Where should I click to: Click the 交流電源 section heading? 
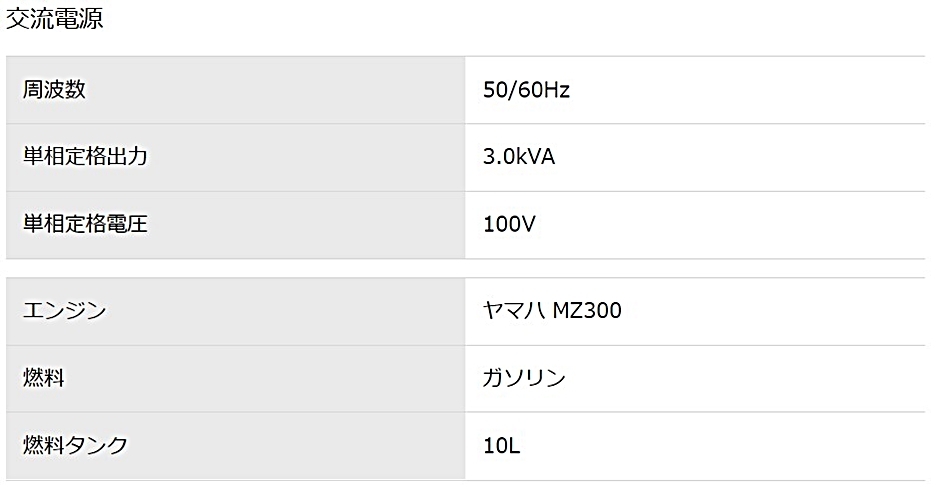[55, 17]
